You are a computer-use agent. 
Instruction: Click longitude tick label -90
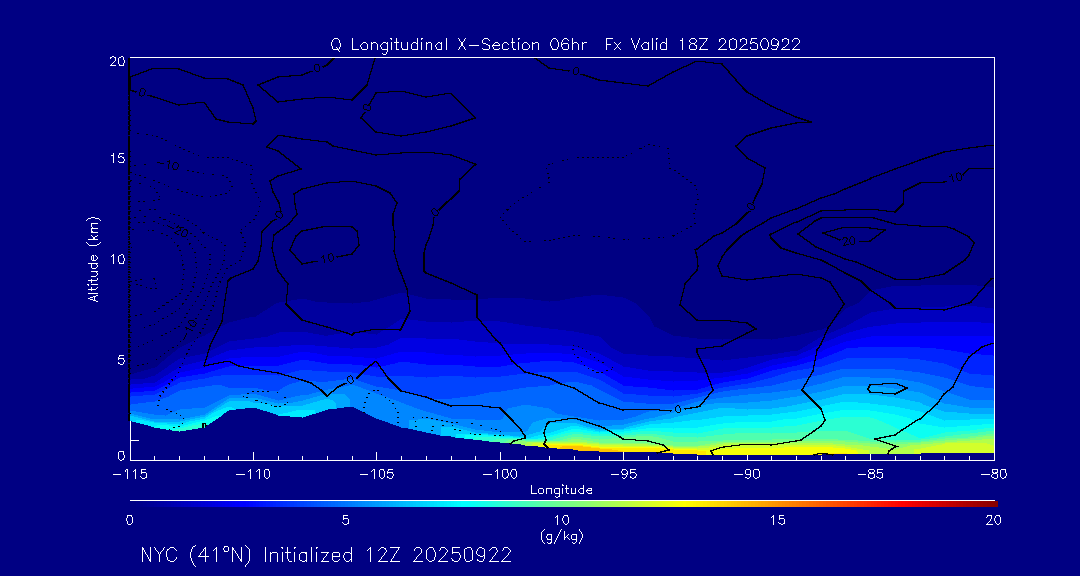point(747,475)
